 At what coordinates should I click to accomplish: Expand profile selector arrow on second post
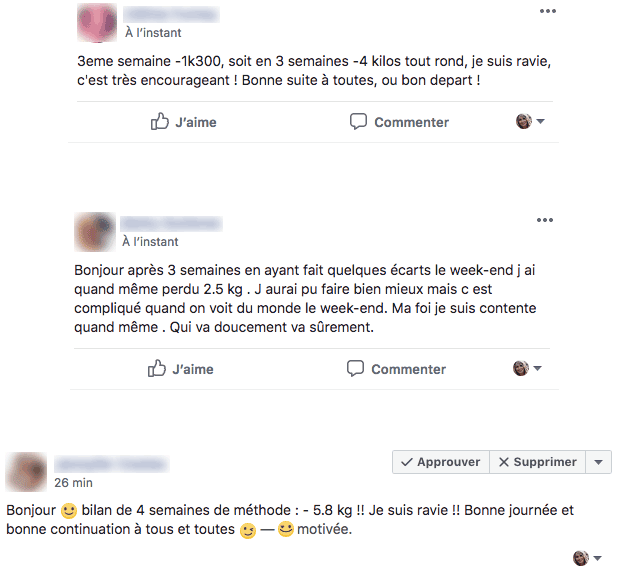(x=538, y=368)
